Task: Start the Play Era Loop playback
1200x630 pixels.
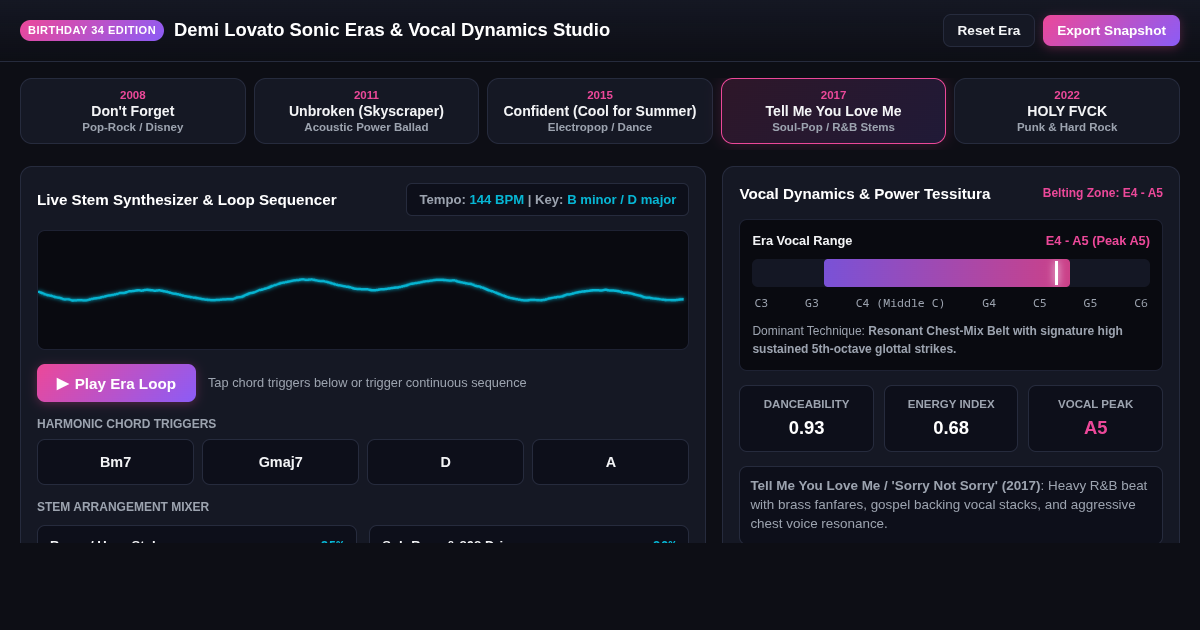Action: (116, 383)
